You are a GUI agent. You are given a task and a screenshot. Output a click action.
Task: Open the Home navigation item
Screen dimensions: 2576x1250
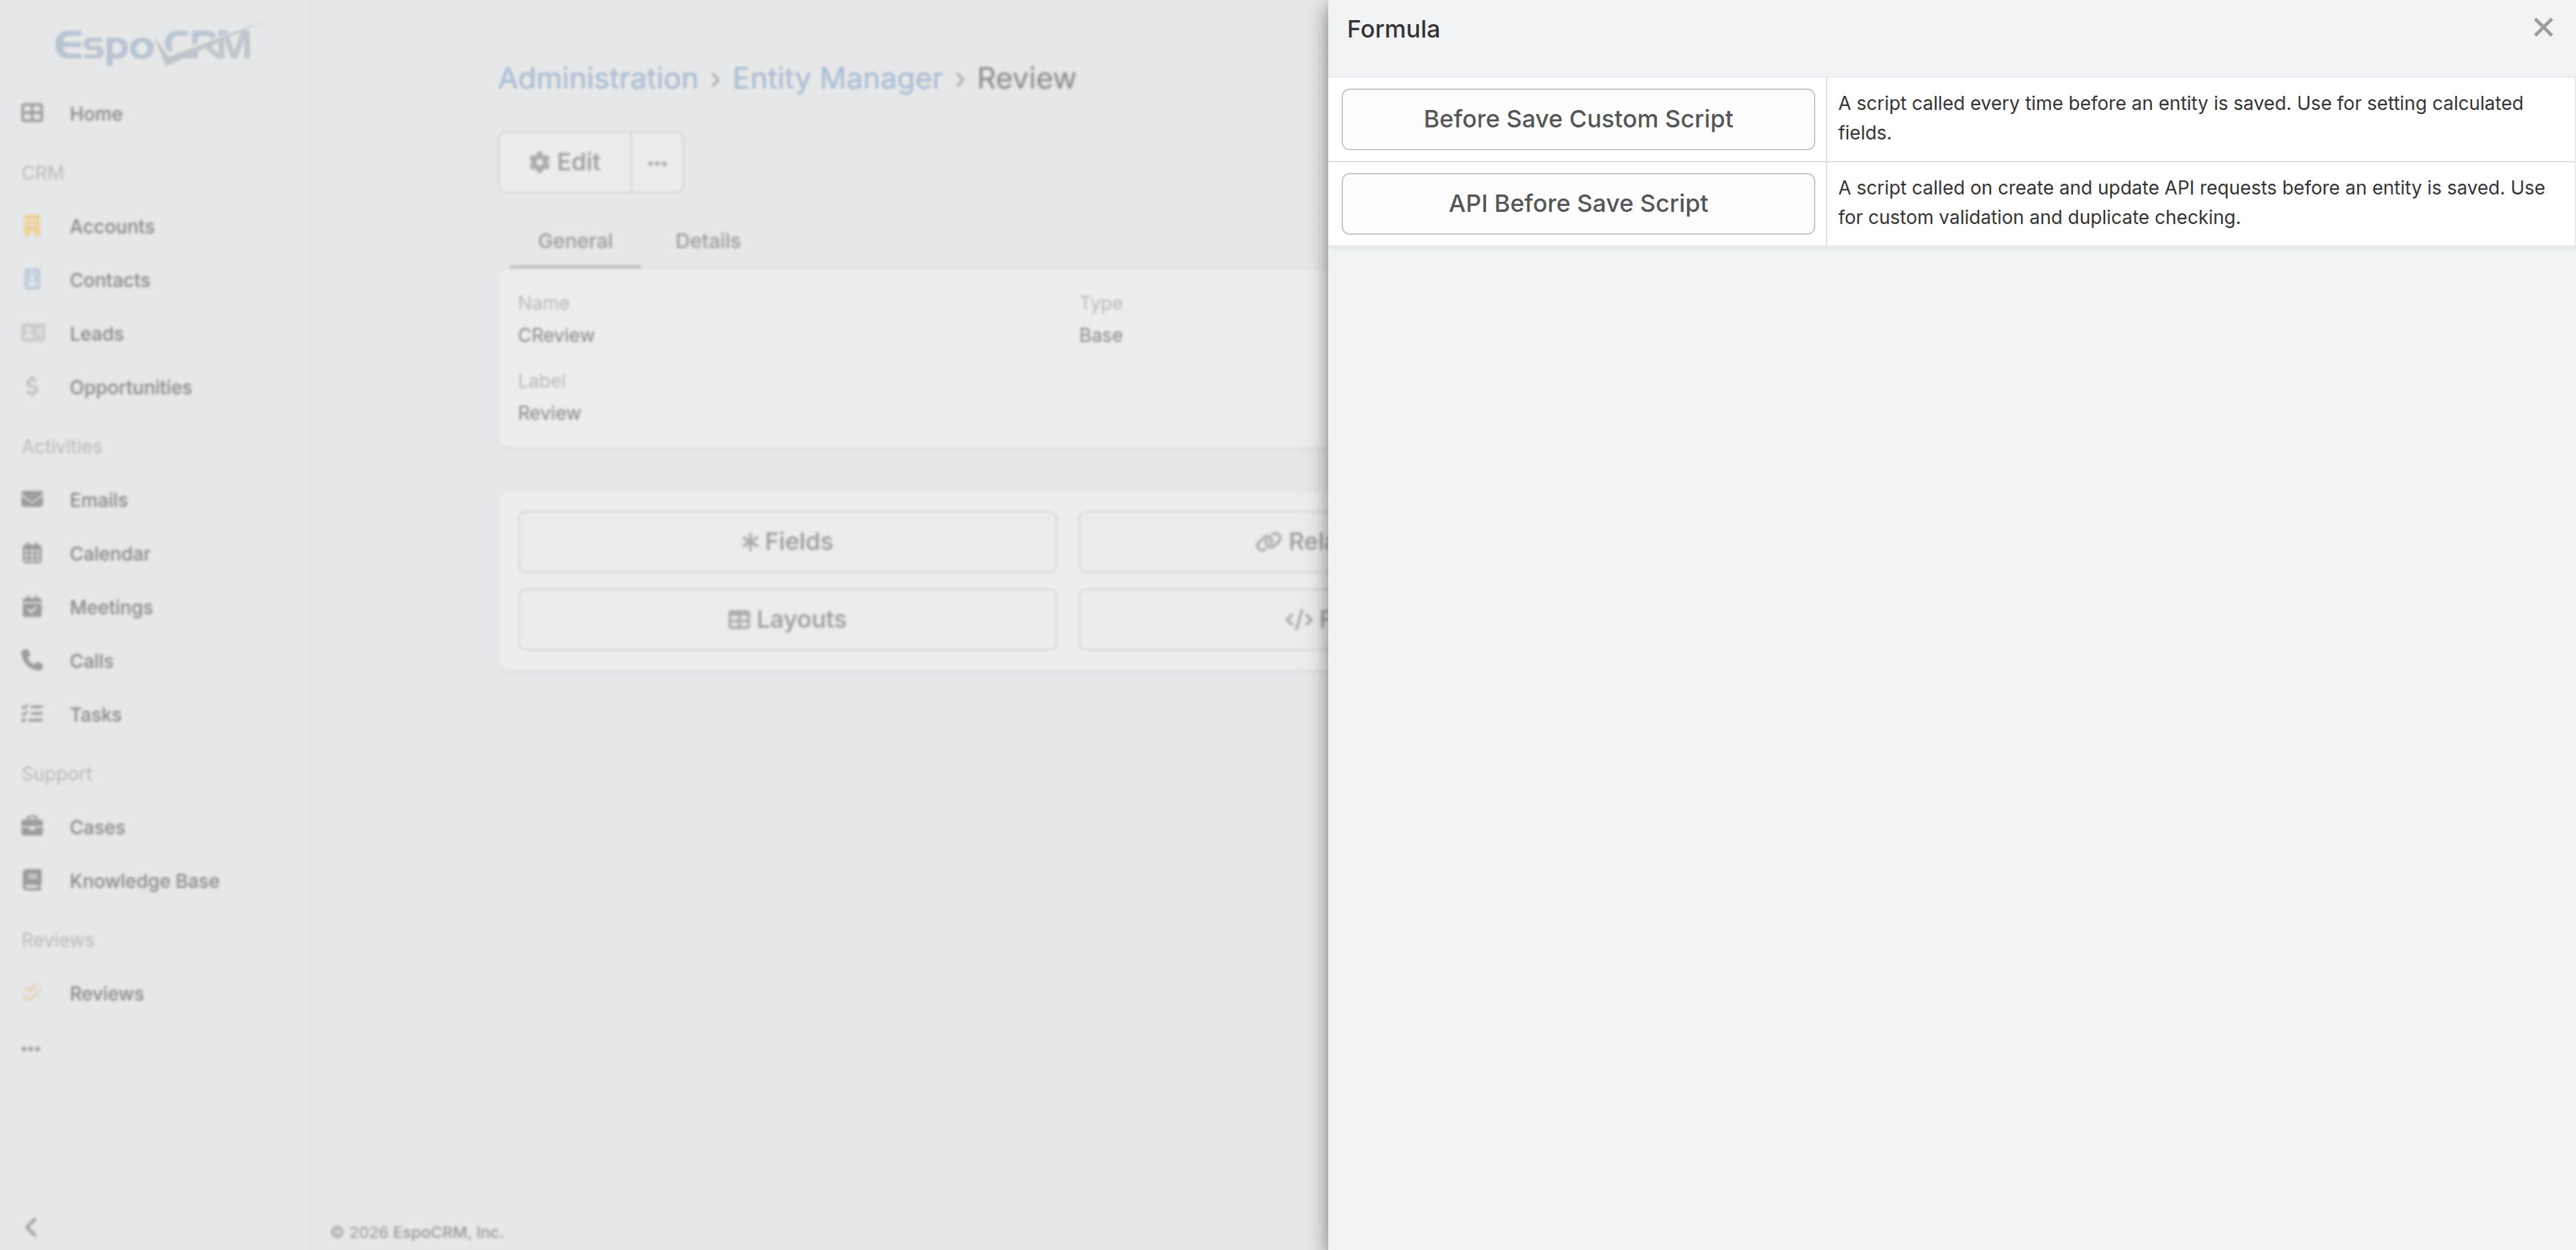[96, 114]
